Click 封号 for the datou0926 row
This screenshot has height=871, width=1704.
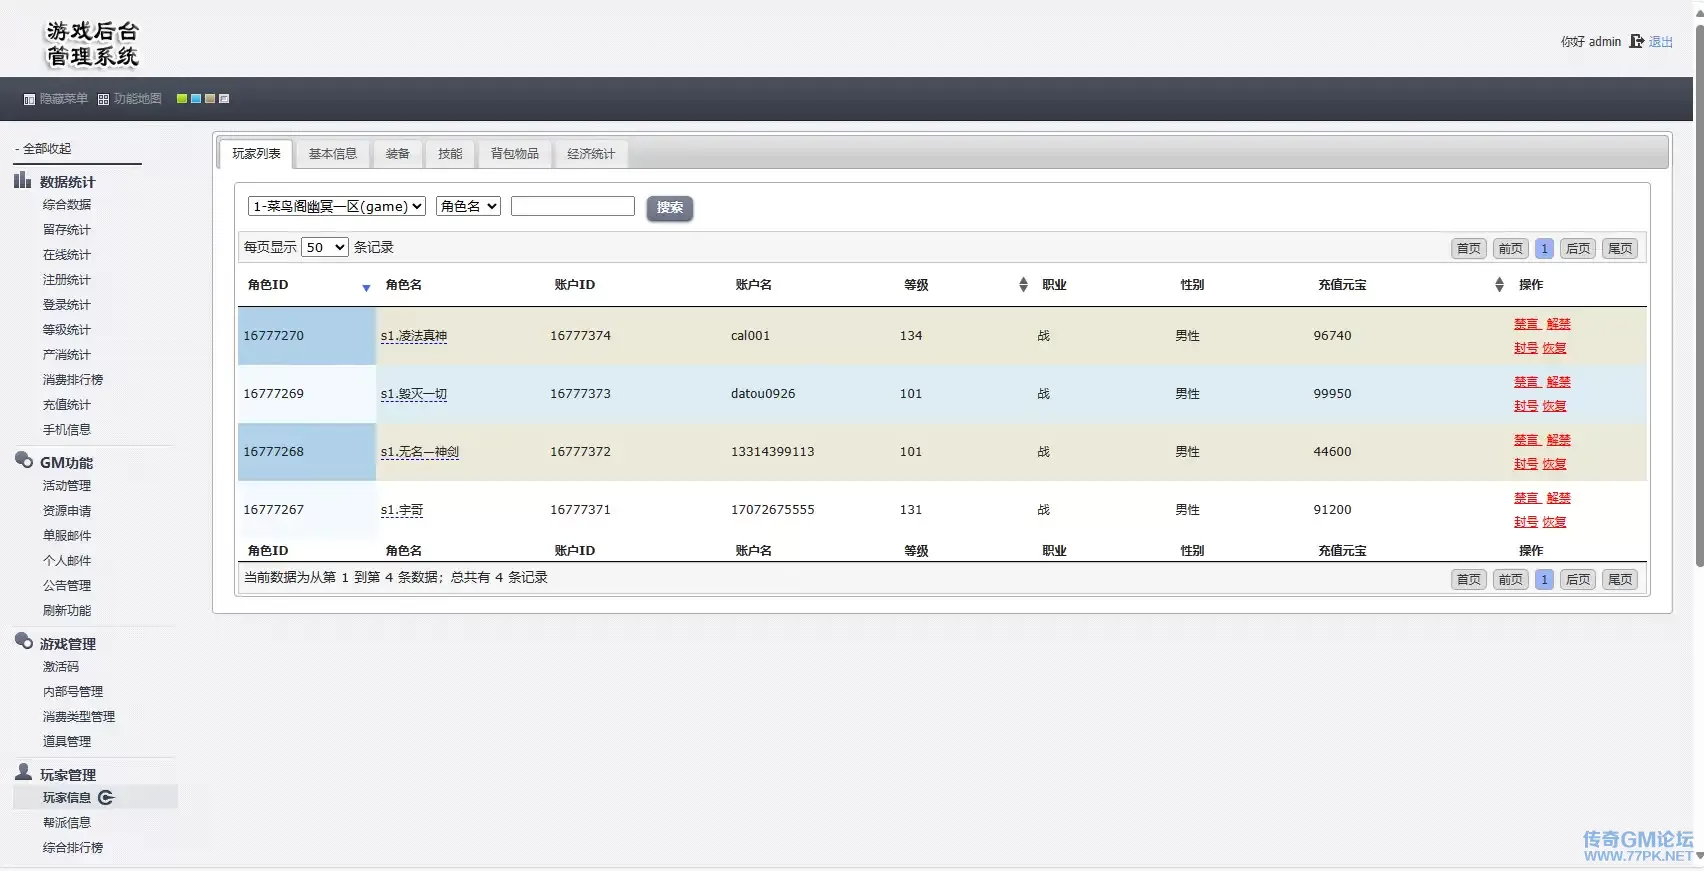(x=1526, y=406)
